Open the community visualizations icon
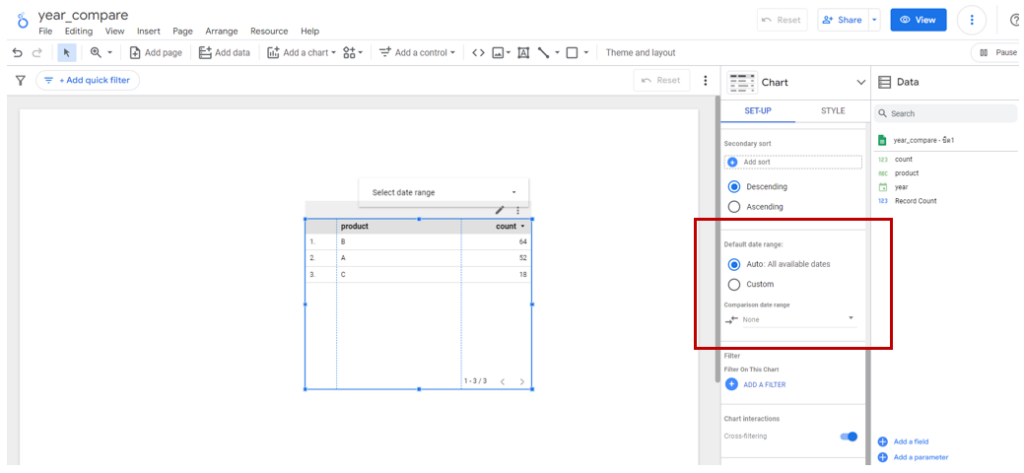The image size is (1024, 473). [x=351, y=53]
